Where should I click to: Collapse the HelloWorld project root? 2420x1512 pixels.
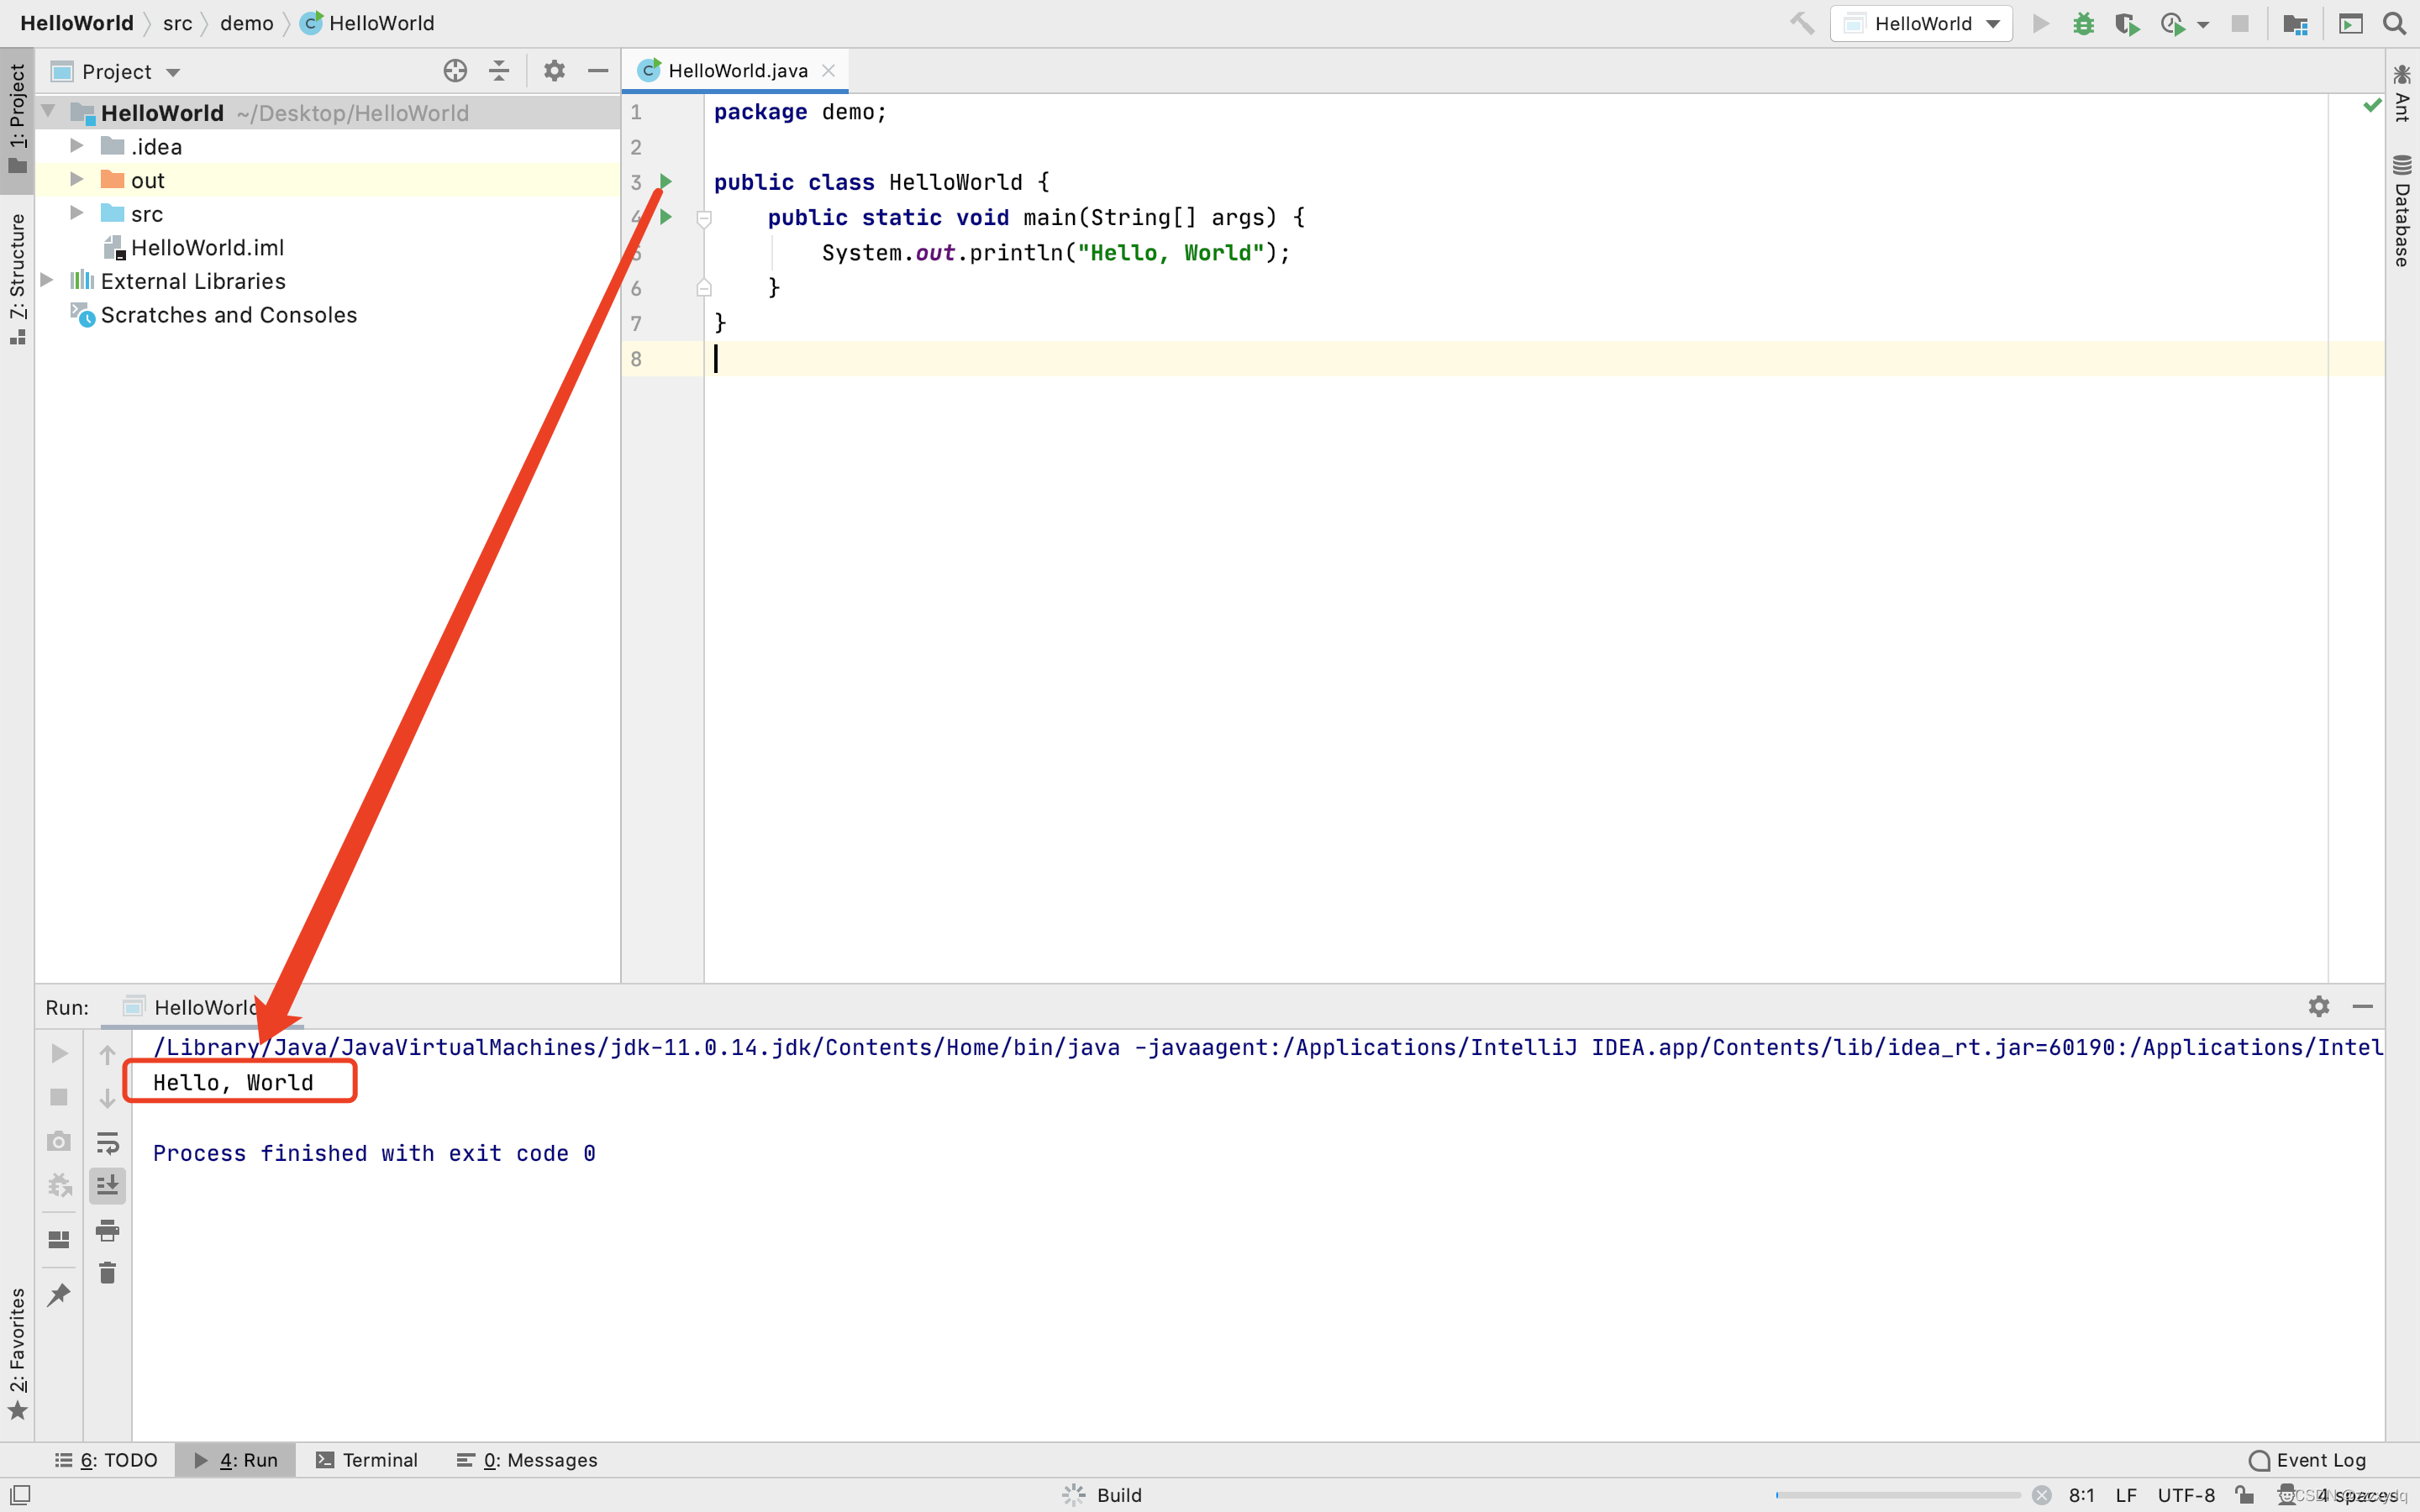click(46, 112)
